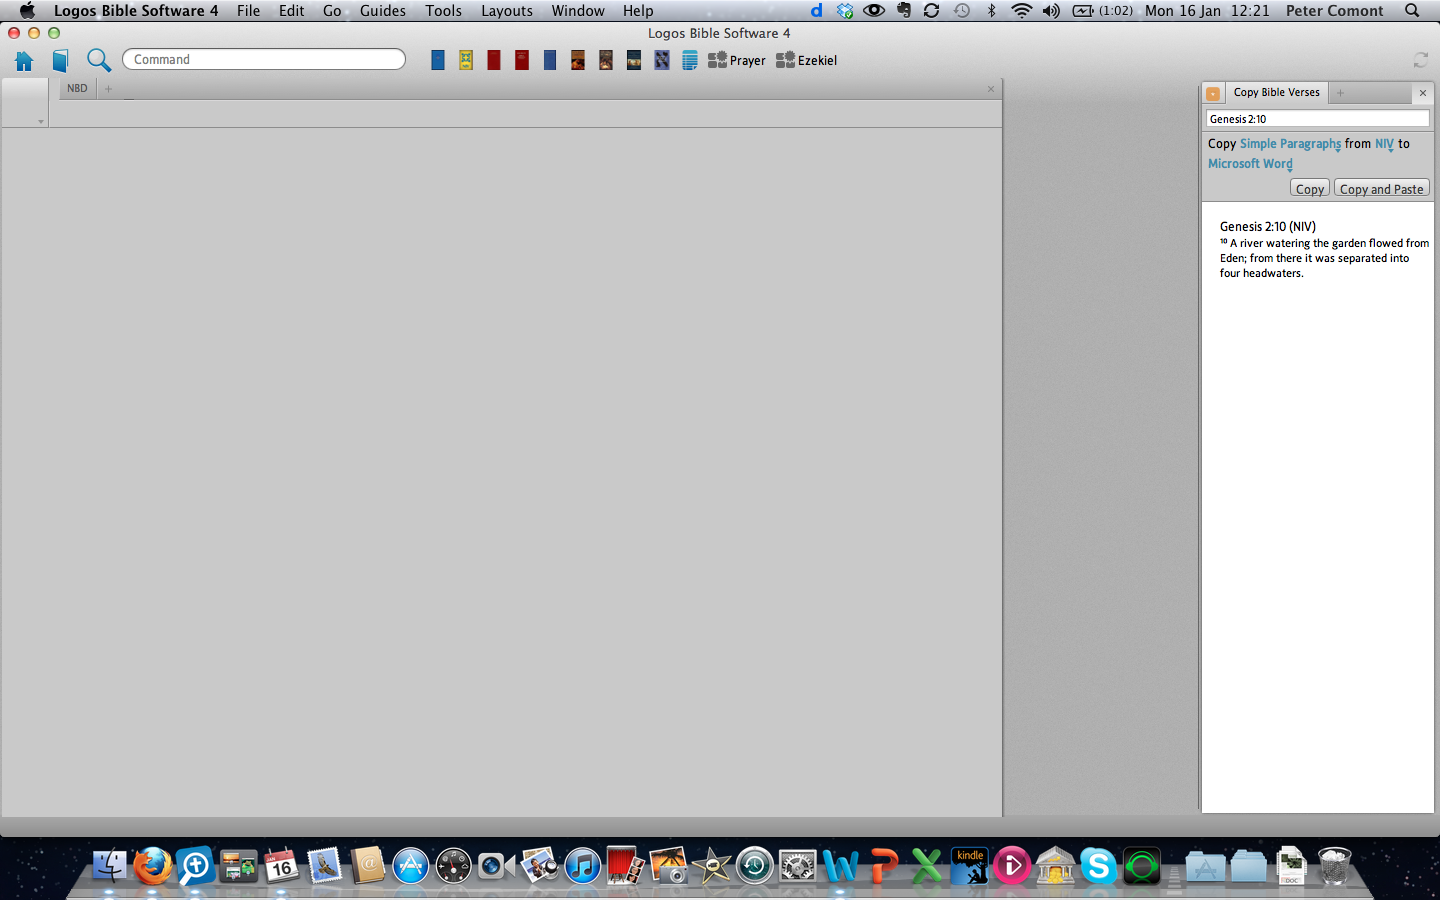Click the Time Machine menu bar icon
Viewport: 1440px width, 900px height.
(x=961, y=11)
